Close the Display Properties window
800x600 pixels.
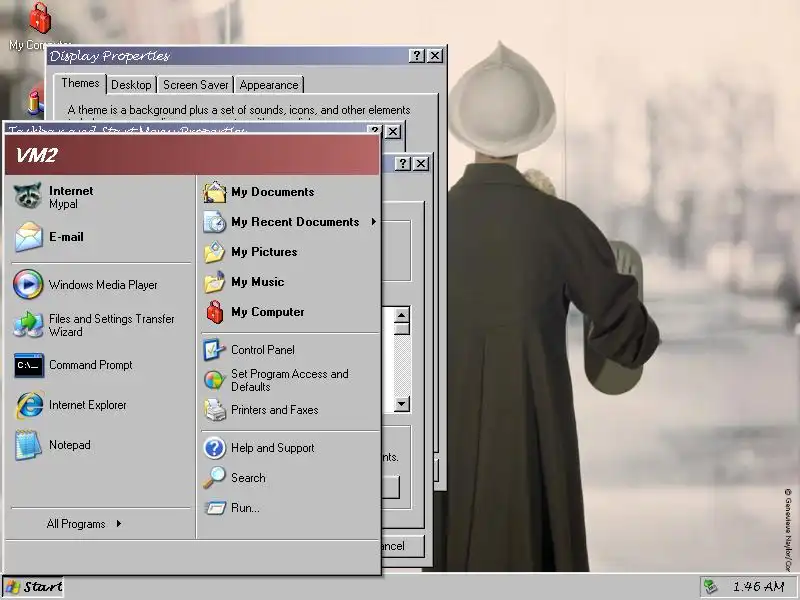[x=435, y=56]
